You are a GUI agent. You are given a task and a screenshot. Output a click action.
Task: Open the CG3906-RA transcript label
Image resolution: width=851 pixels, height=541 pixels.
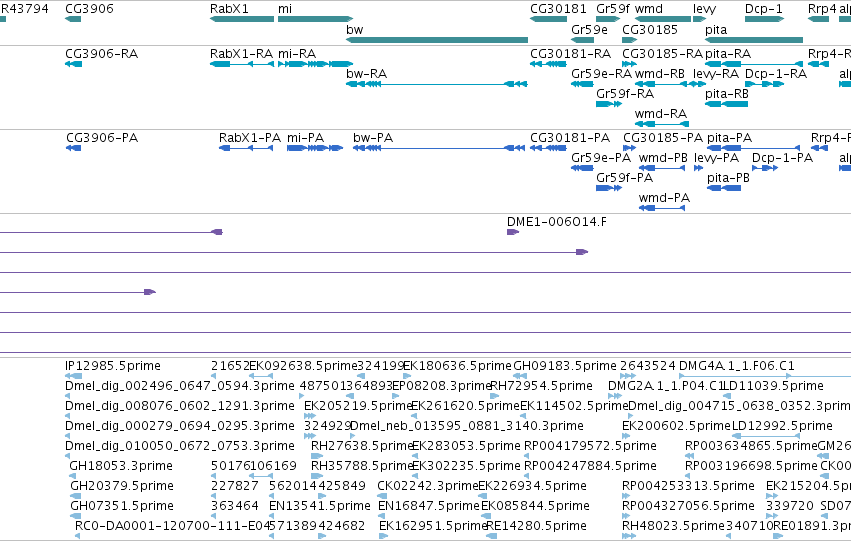[x=101, y=54]
